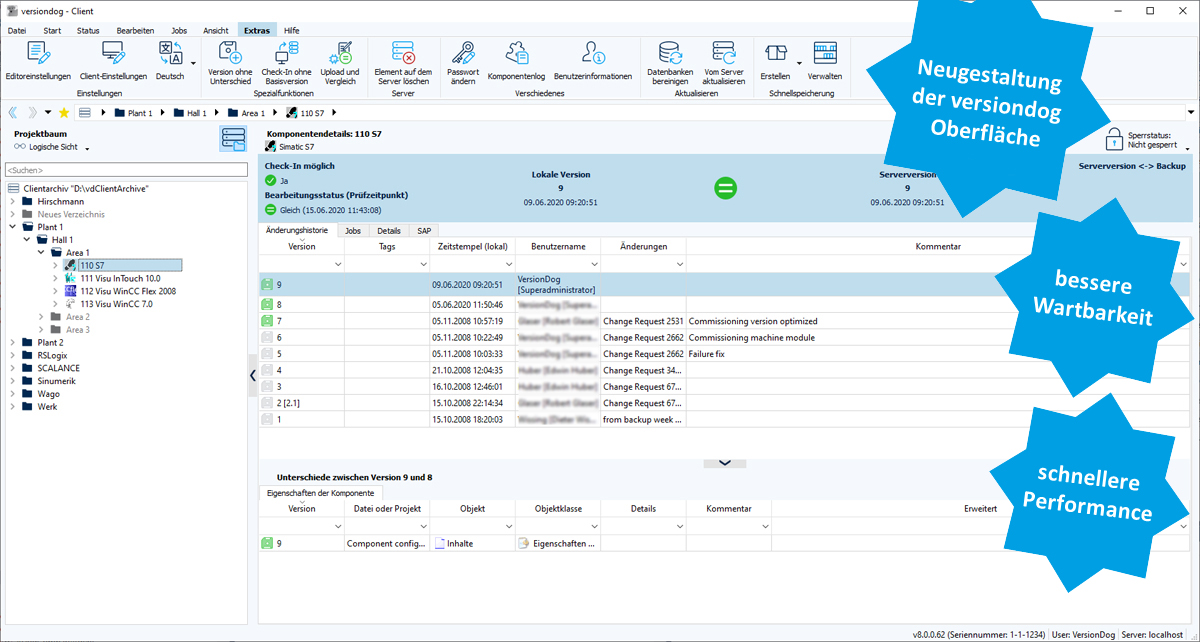1200x642 pixels.
Task: Collapse the differences panel chevron
Action: [725, 463]
